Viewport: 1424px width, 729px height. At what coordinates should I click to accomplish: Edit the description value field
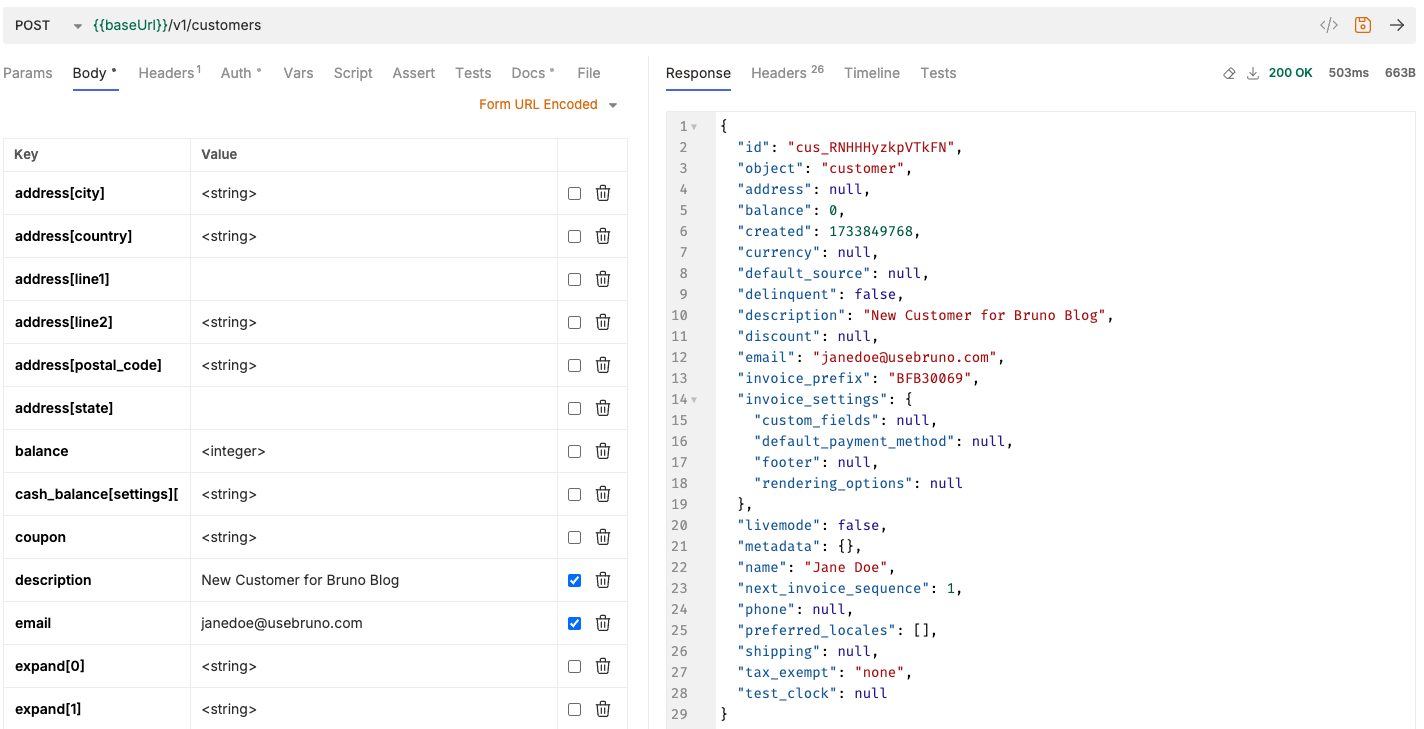tap(374, 580)
